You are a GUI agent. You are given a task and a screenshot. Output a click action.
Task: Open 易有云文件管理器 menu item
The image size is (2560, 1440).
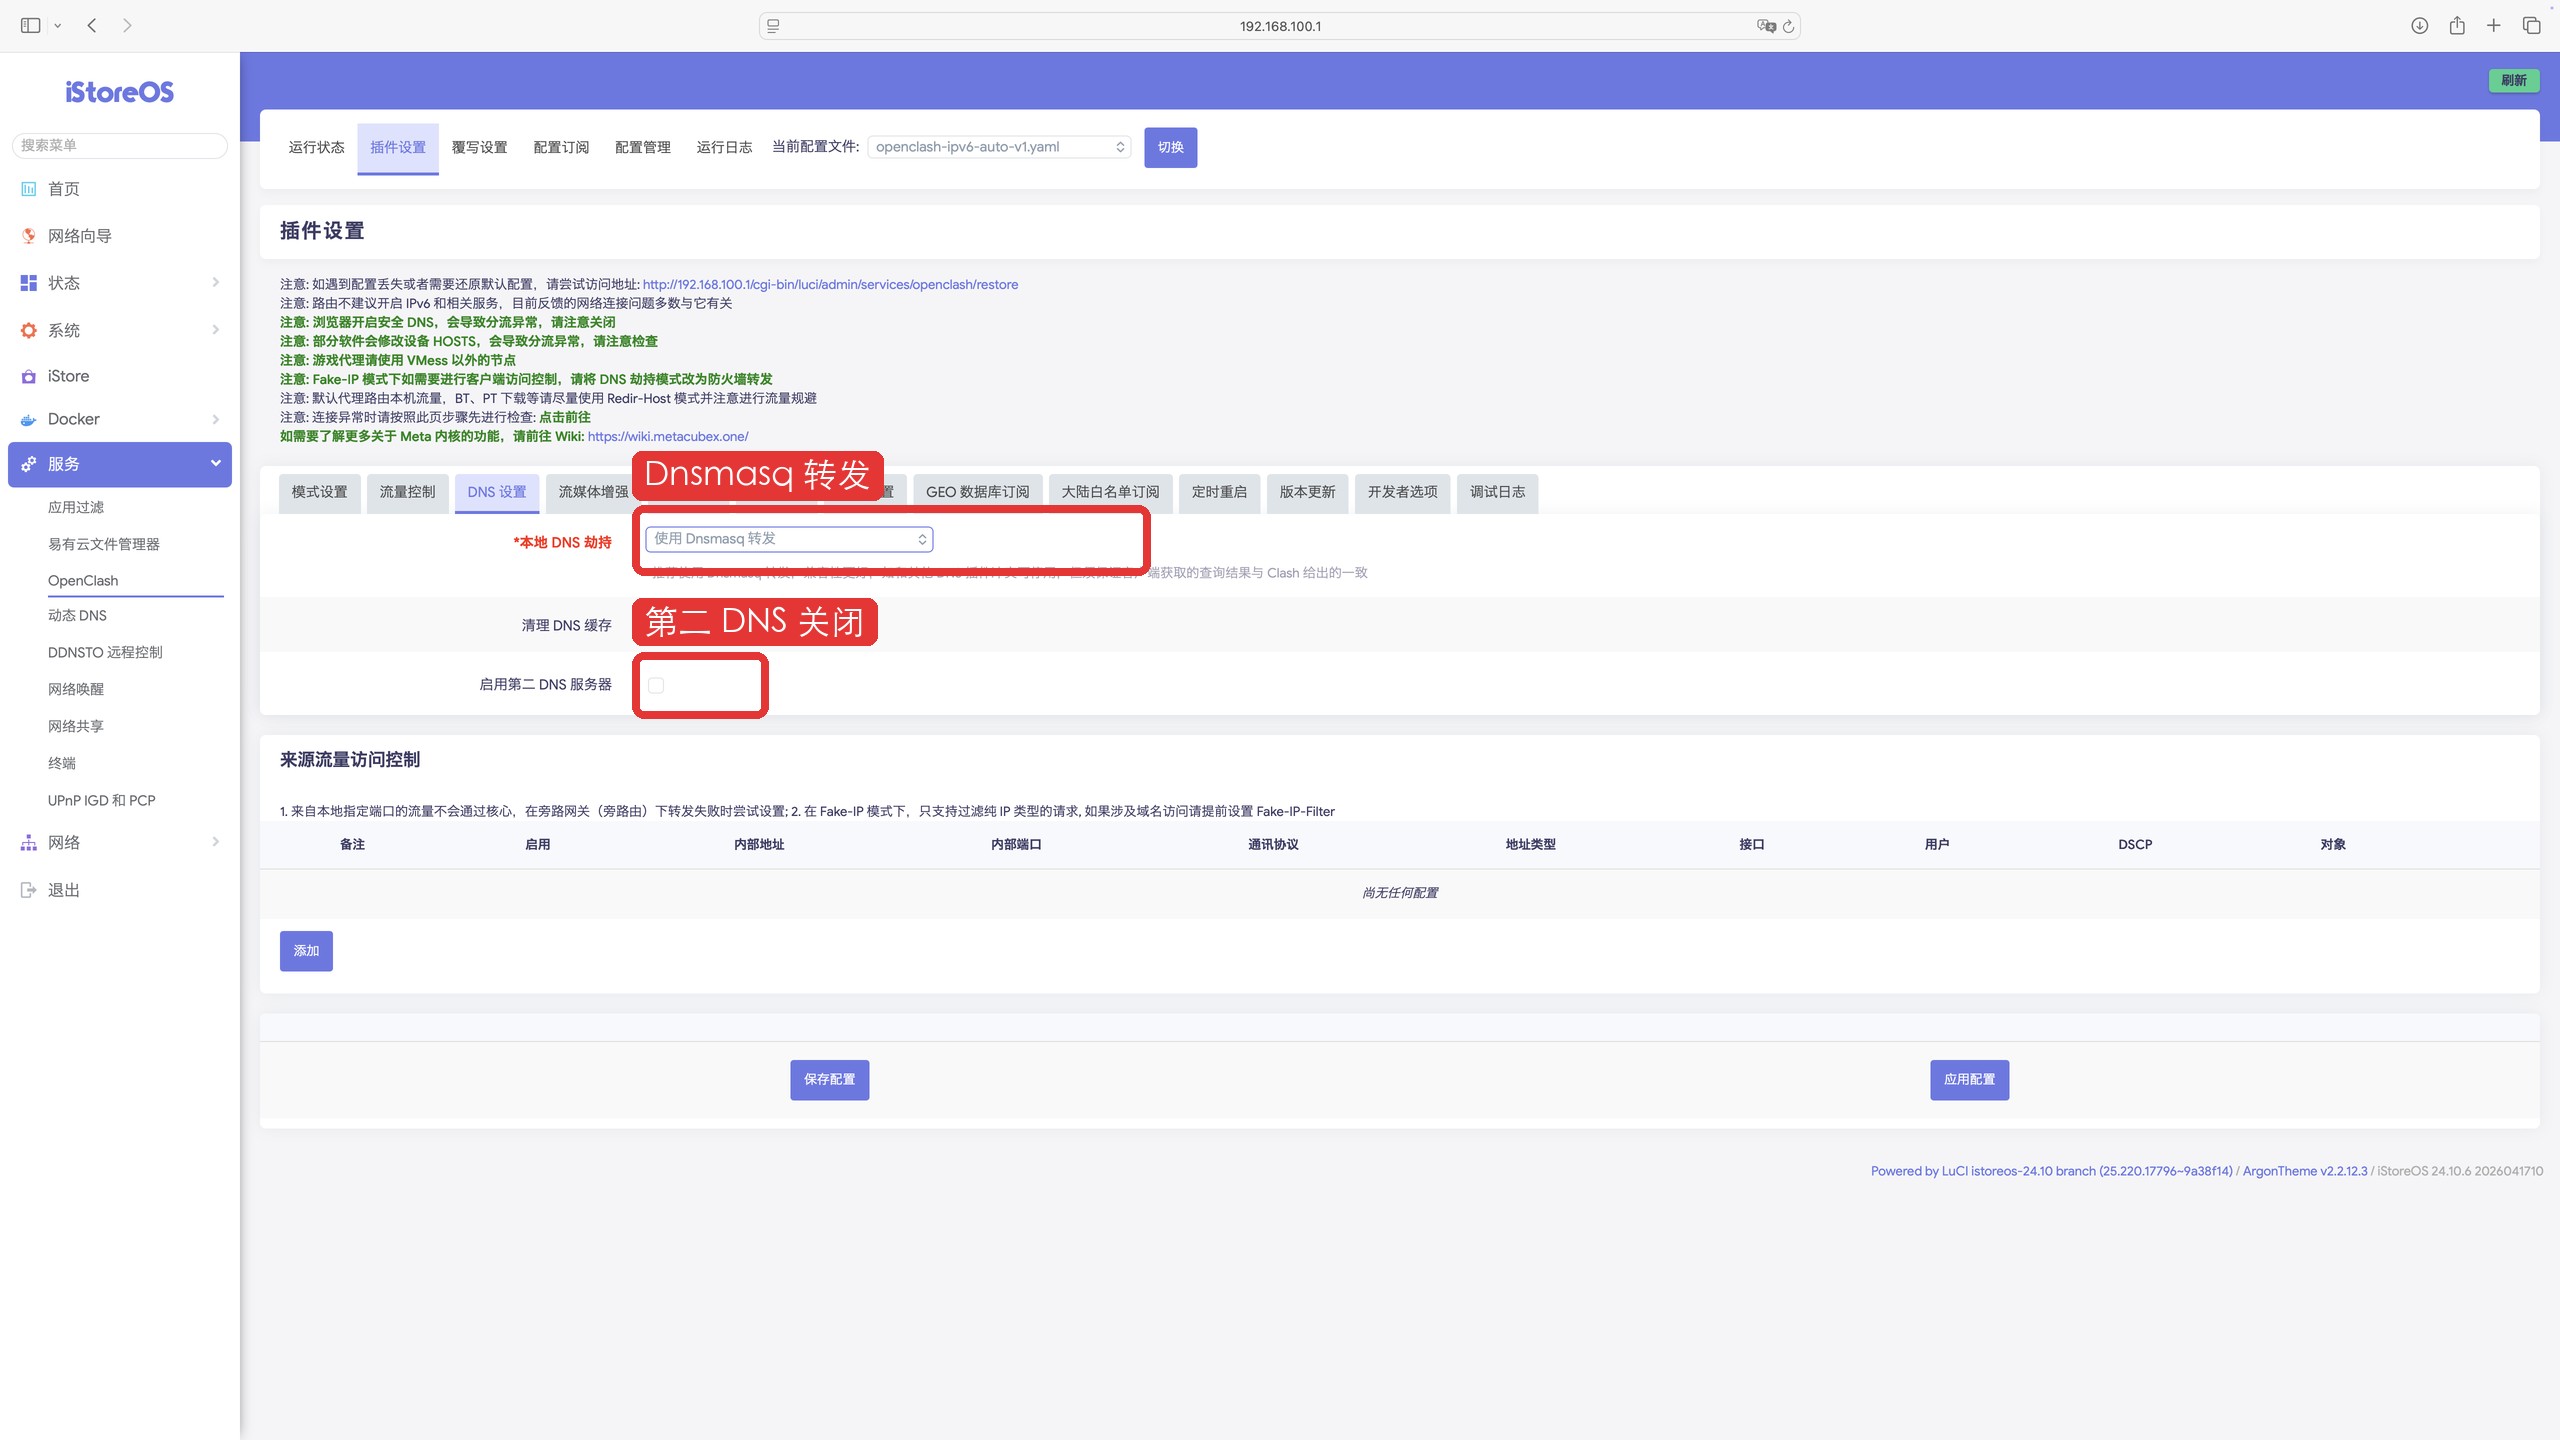pyautogui.click(x=104, y=545)
